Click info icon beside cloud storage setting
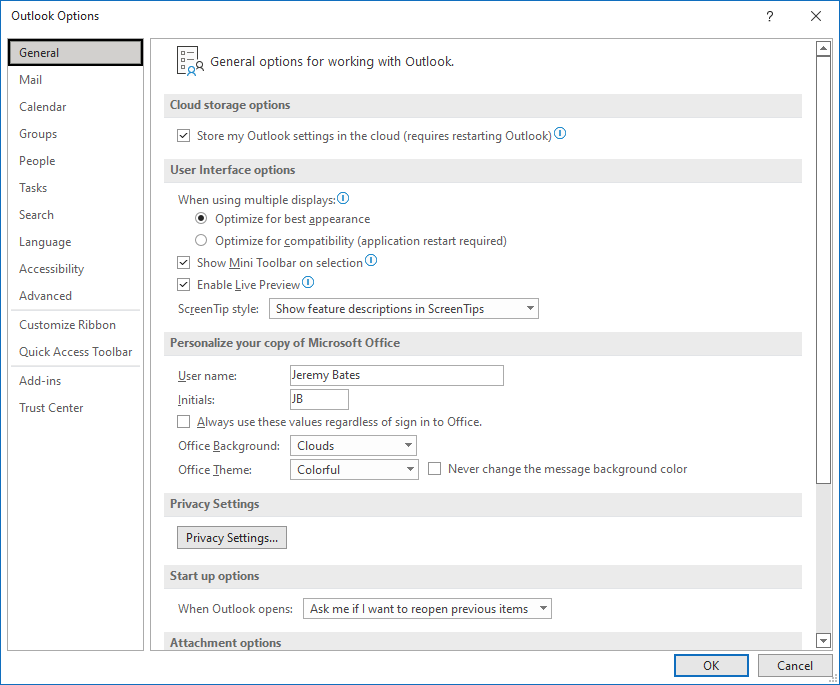Viewport: 840px width, 685px height. (x=560, y=133)
